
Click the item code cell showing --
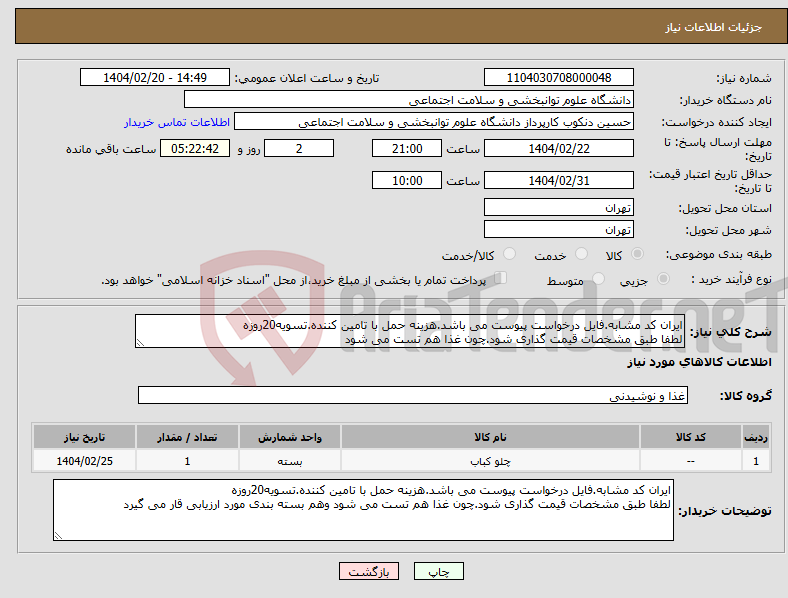691,461
